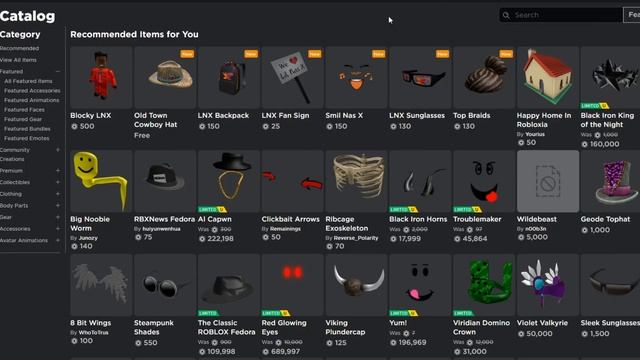Expand the Clothing category
The width and height of the screenshot is (640, 360).
click(58, 194)
